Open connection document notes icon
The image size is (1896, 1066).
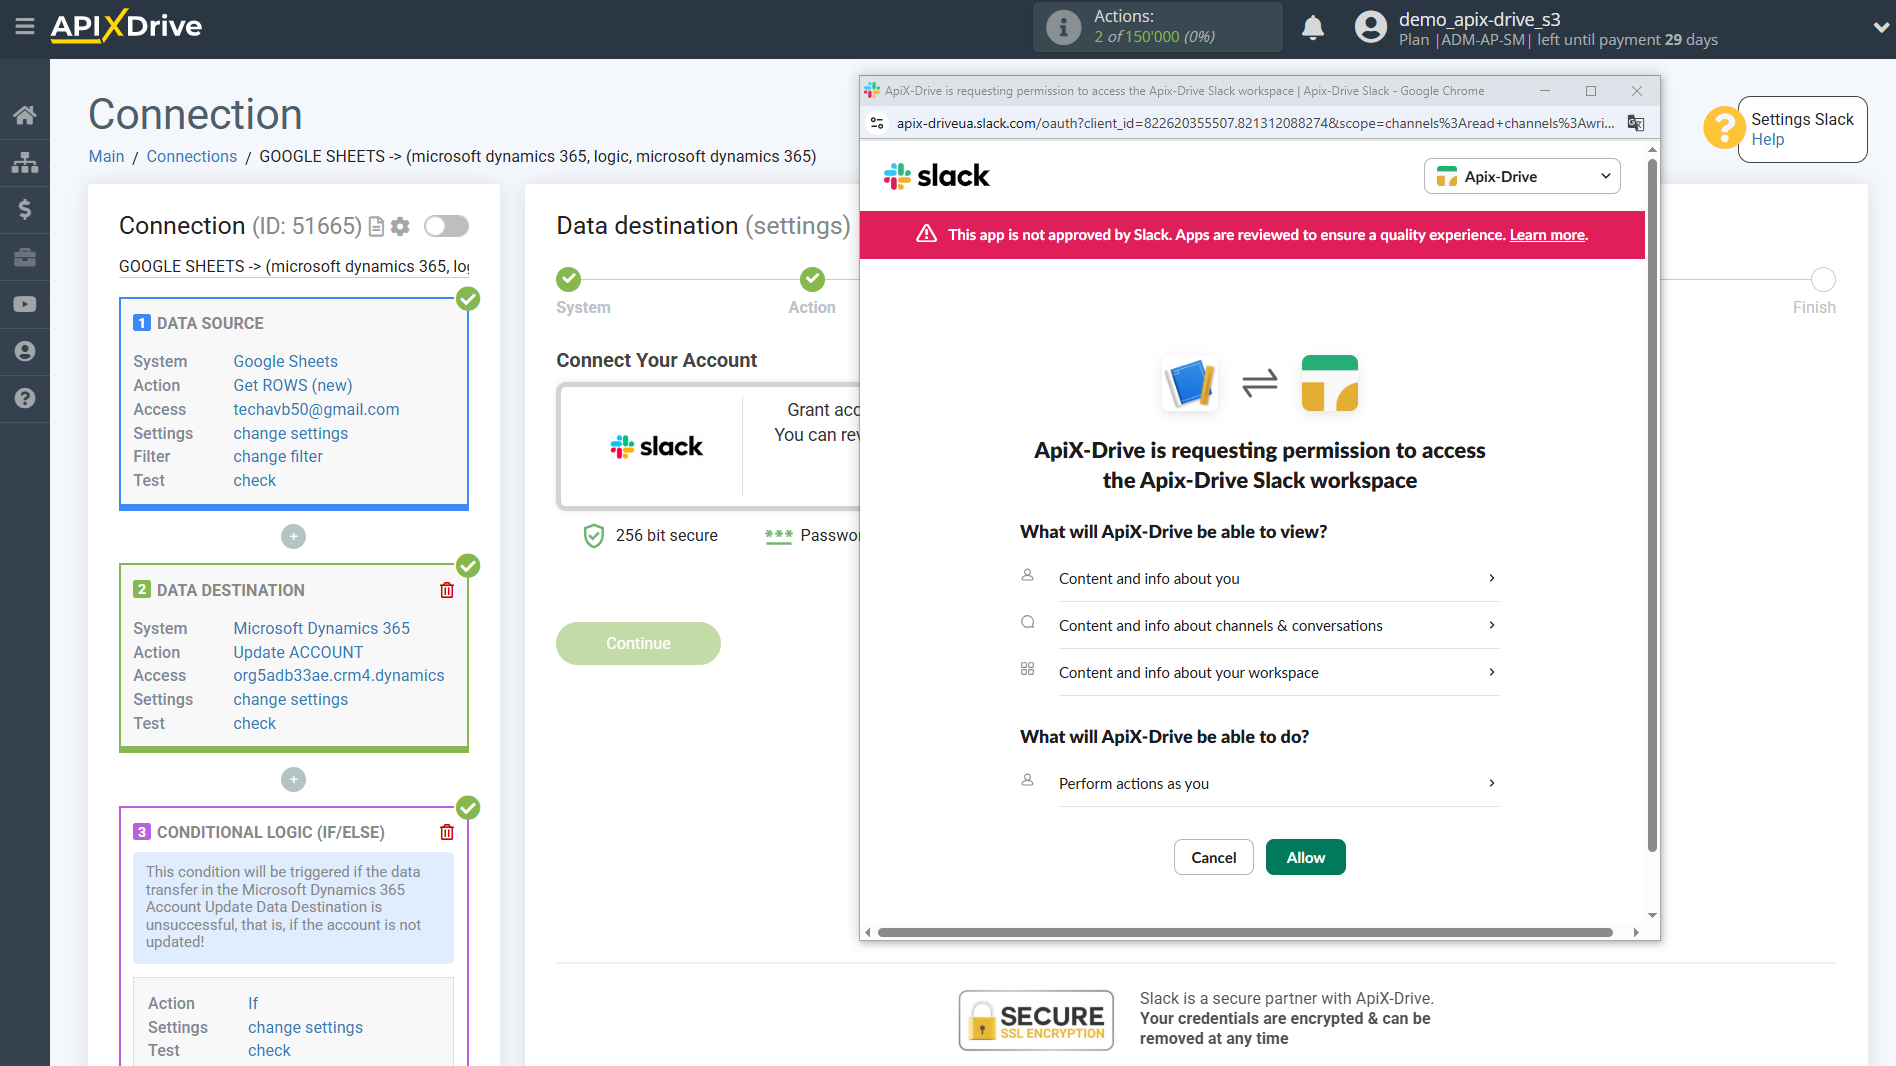(376, 227)
